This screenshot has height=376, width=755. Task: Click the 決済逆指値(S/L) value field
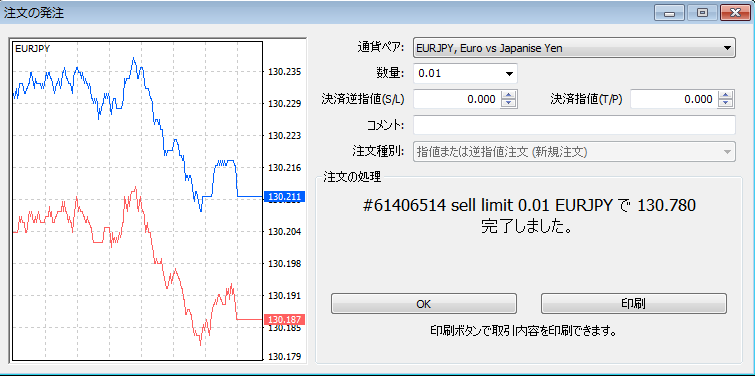pyautogui.click(x=457, y=99)
